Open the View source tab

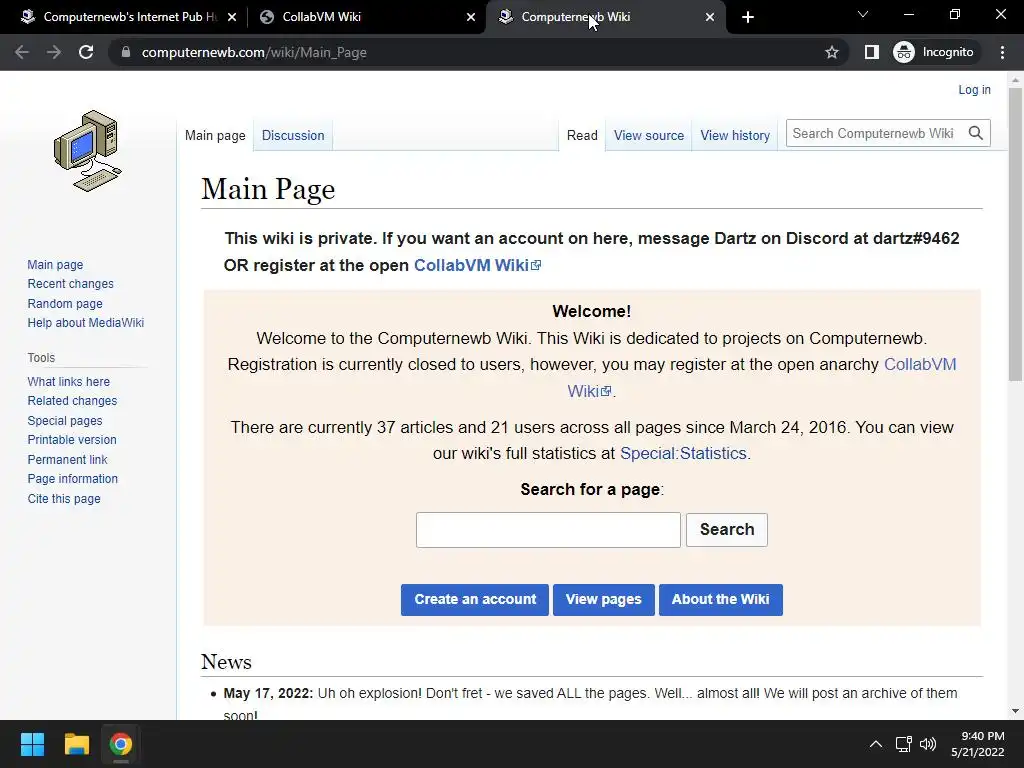pyautogui.click(x=648, y=135)
